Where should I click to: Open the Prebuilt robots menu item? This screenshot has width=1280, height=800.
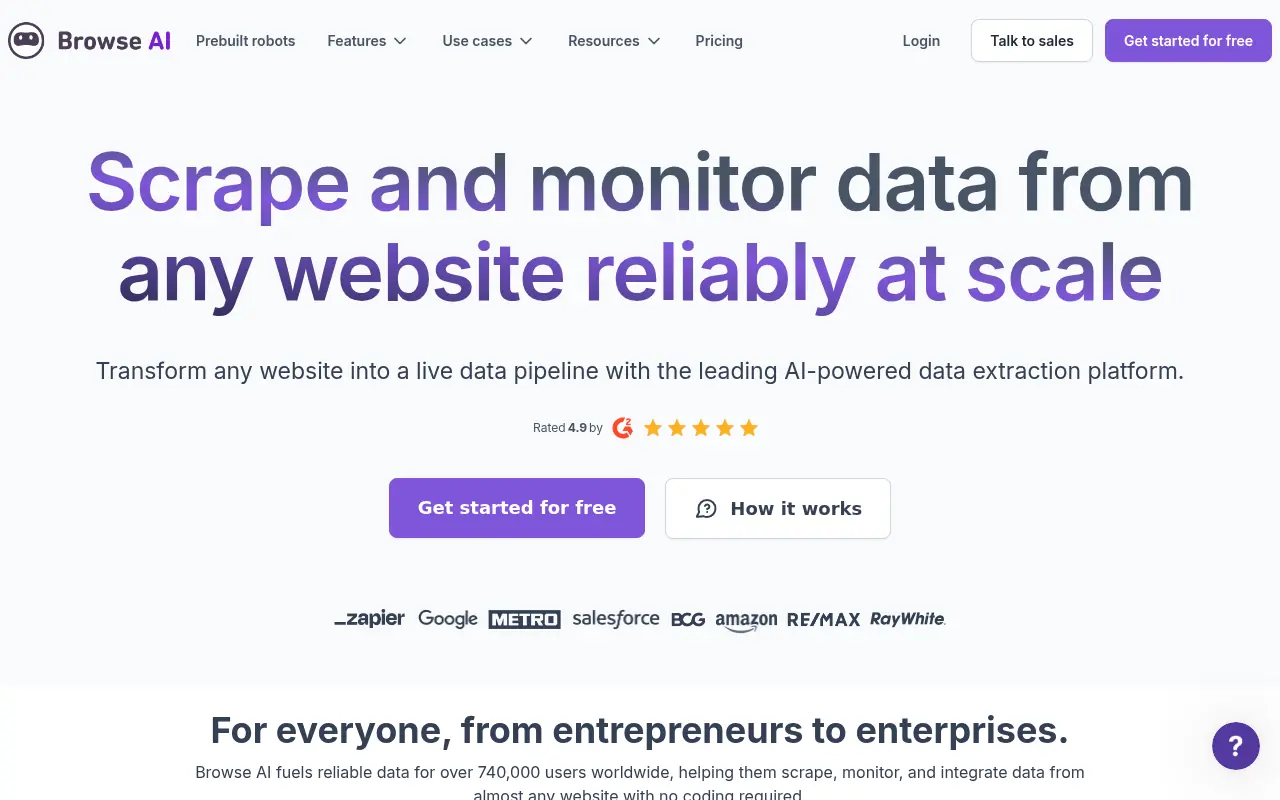tap(245, 41)
